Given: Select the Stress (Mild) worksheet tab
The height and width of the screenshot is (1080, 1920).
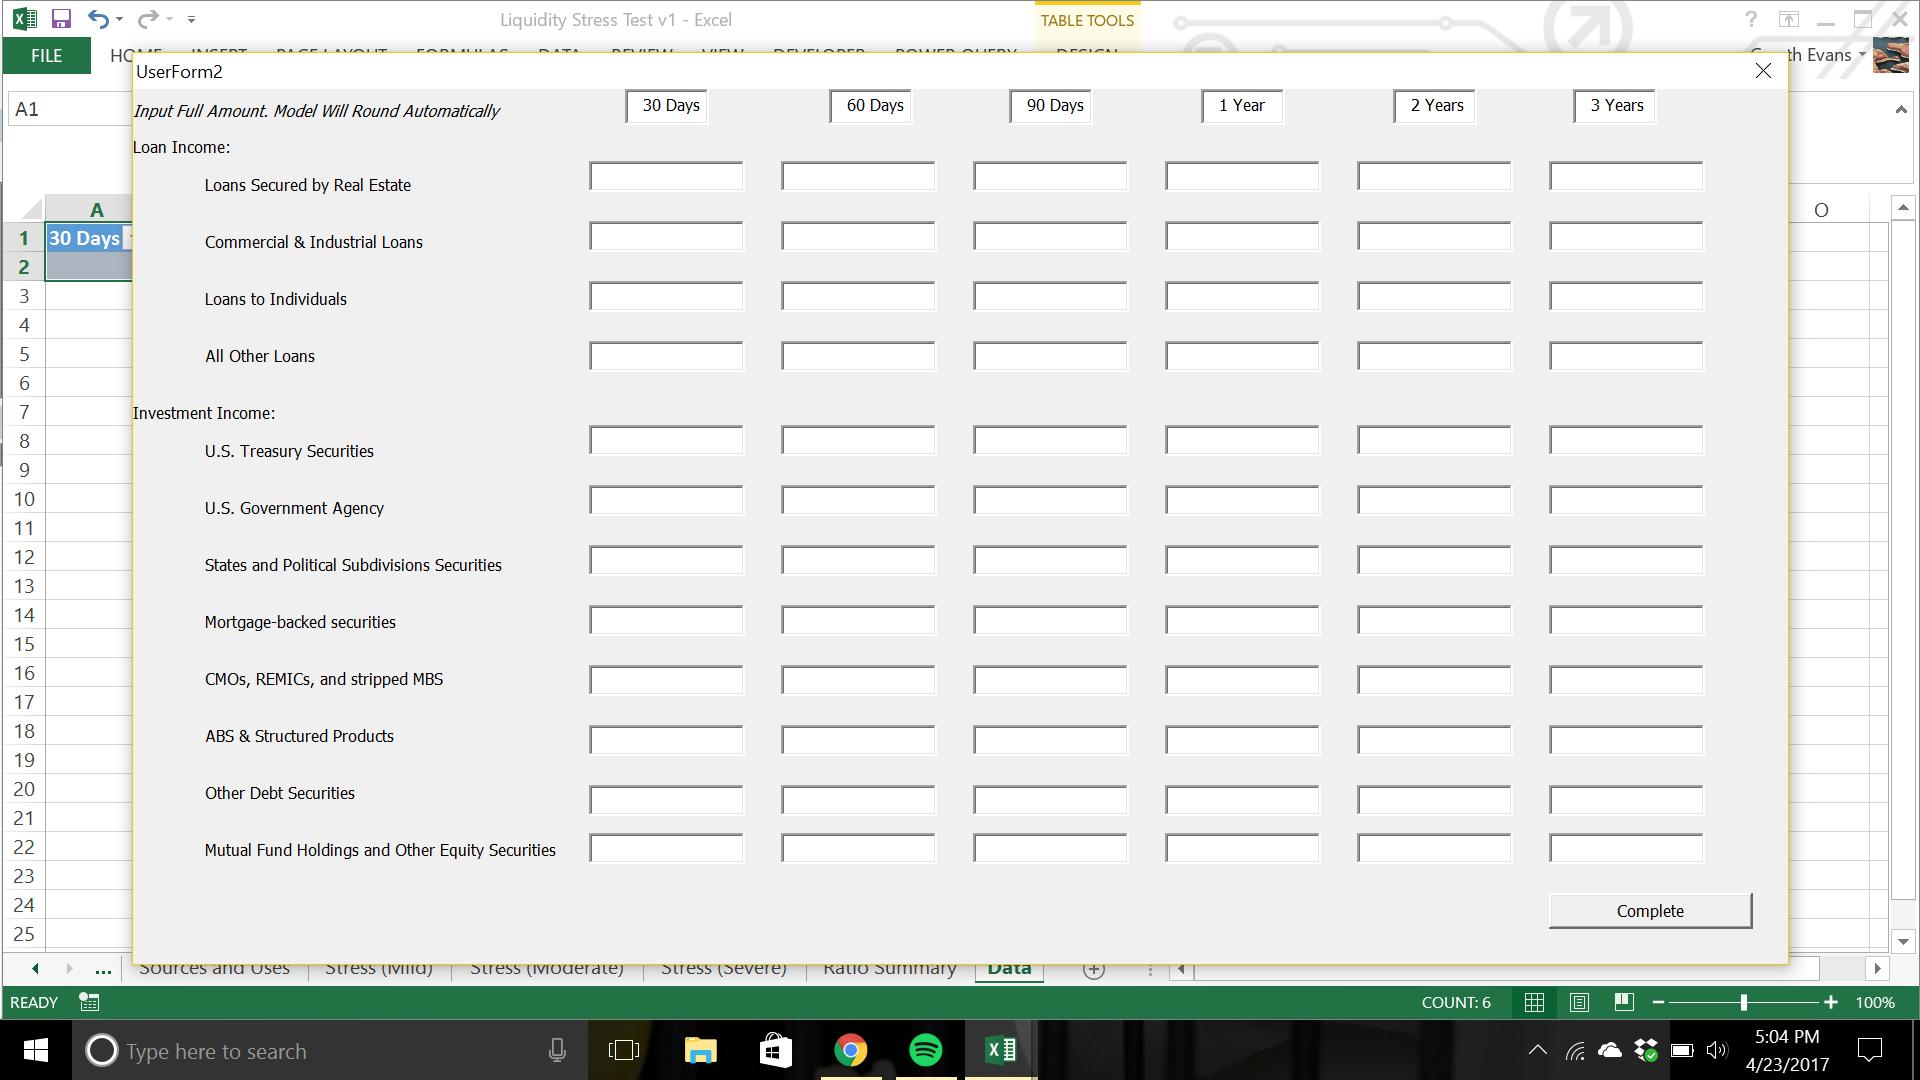Looking at the screenshot, I should (x=378, y=968).
